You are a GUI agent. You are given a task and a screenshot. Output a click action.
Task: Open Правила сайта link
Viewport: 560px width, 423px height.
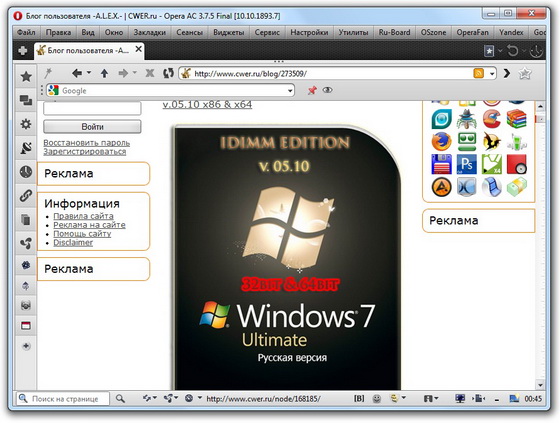click(x=83, y=216)
